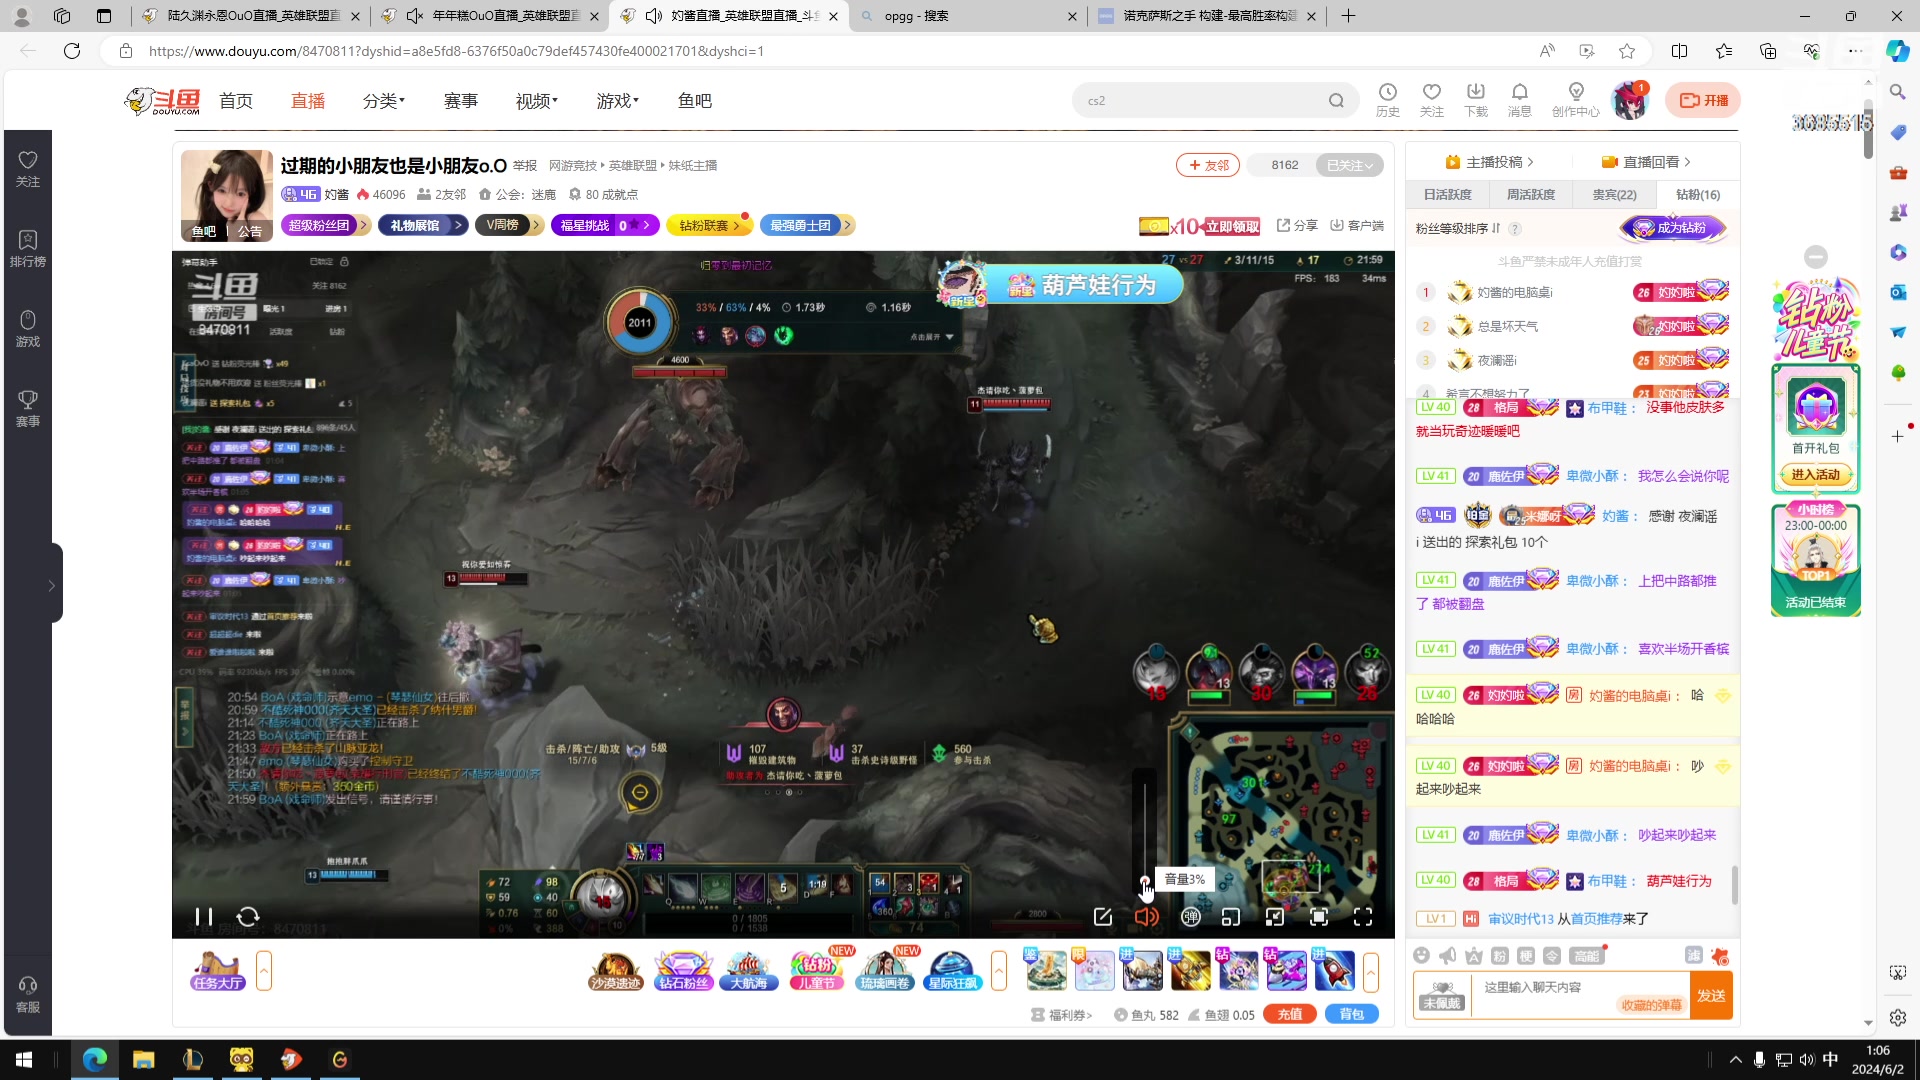Go to 首页 home page
This screenshot has width=1920, height=1080.
[236, 100]
